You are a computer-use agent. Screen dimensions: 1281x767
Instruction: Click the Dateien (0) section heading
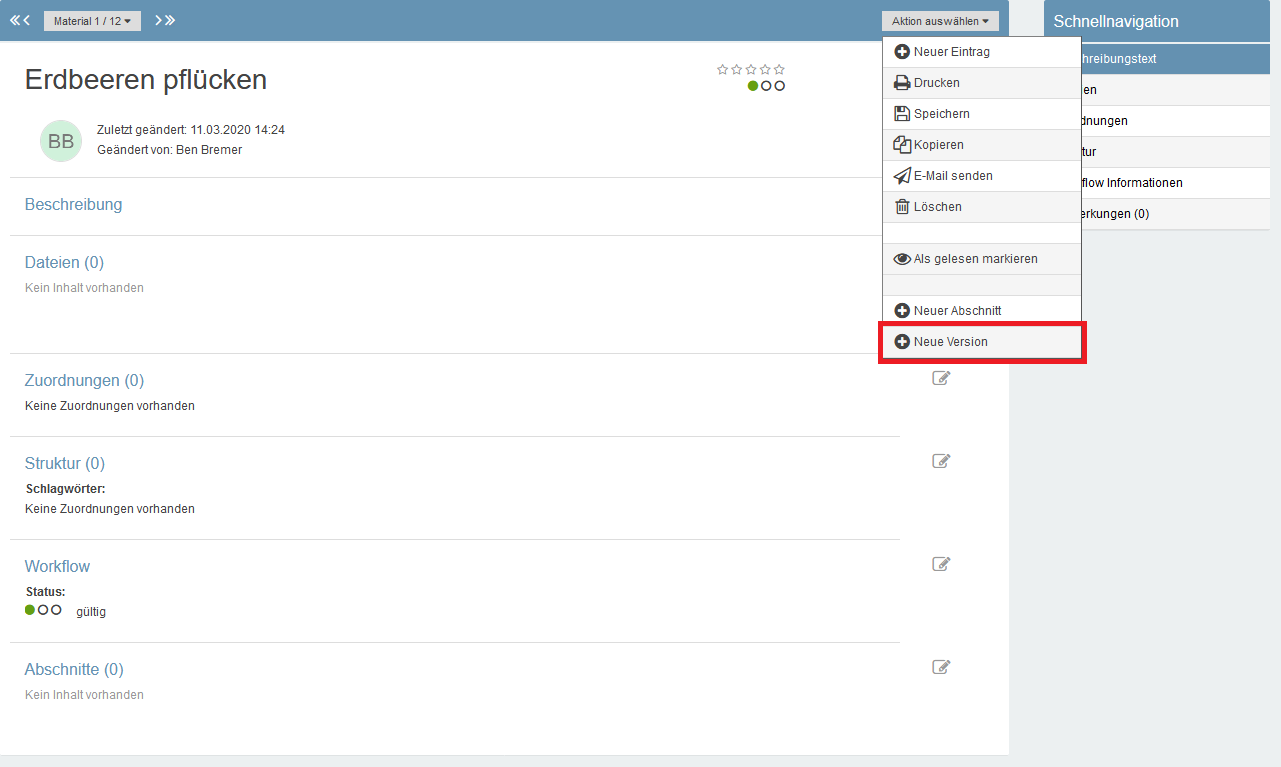point(64,262)
